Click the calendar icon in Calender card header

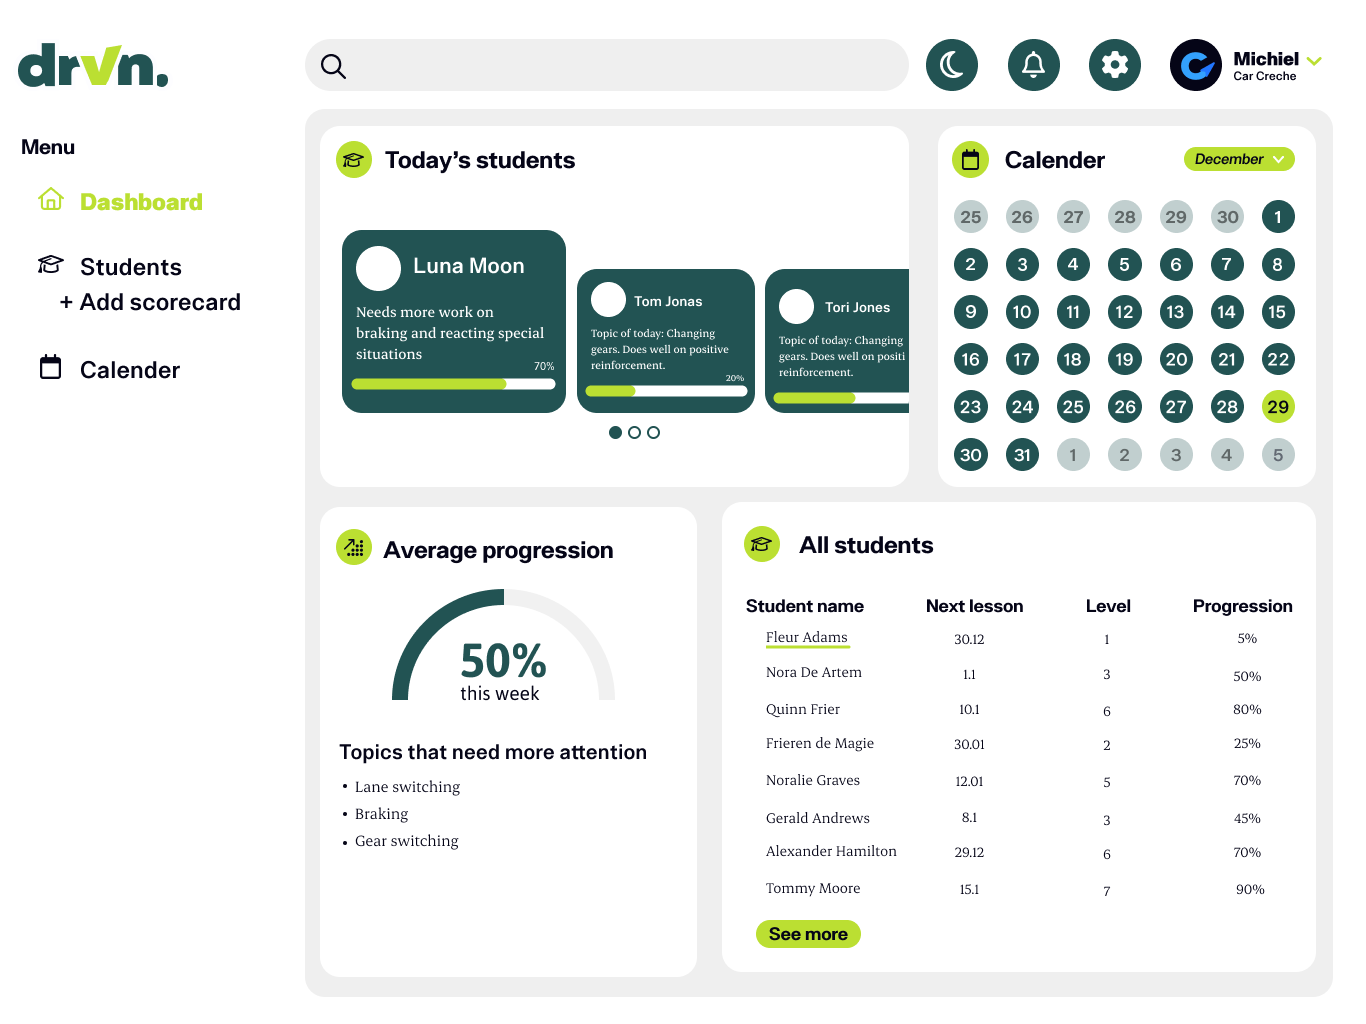(969, 160)
